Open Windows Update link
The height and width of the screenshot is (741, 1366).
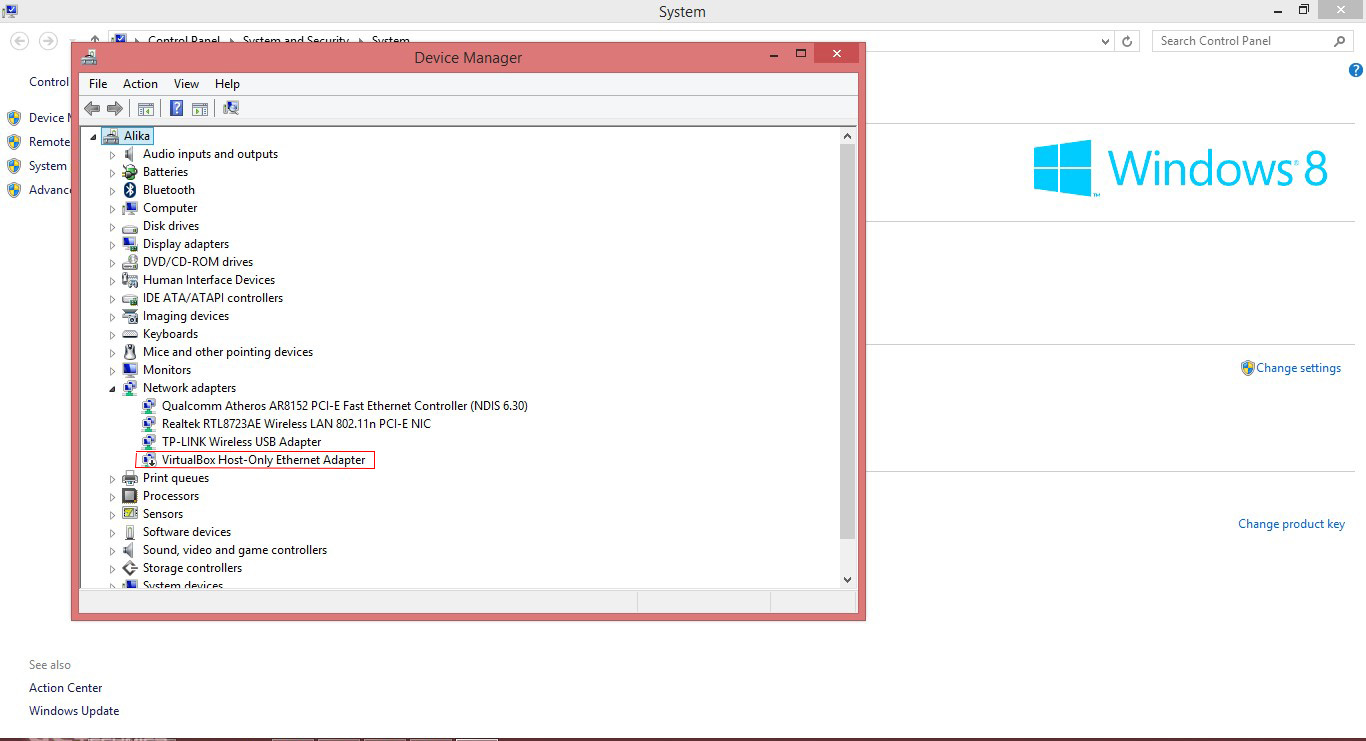pos(74,711)
